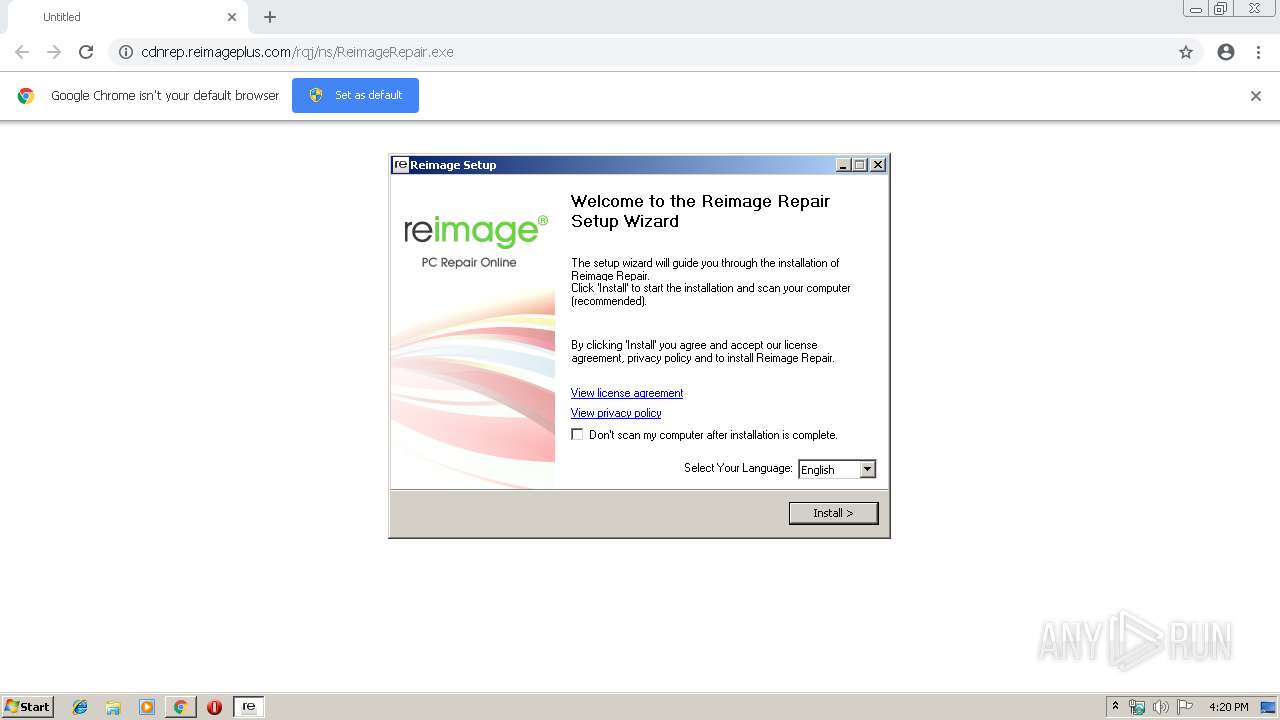Viewport: 1280px width, 720px height.
Task: Click the Show desktop button in the tray
Action: pos(1269,707)
